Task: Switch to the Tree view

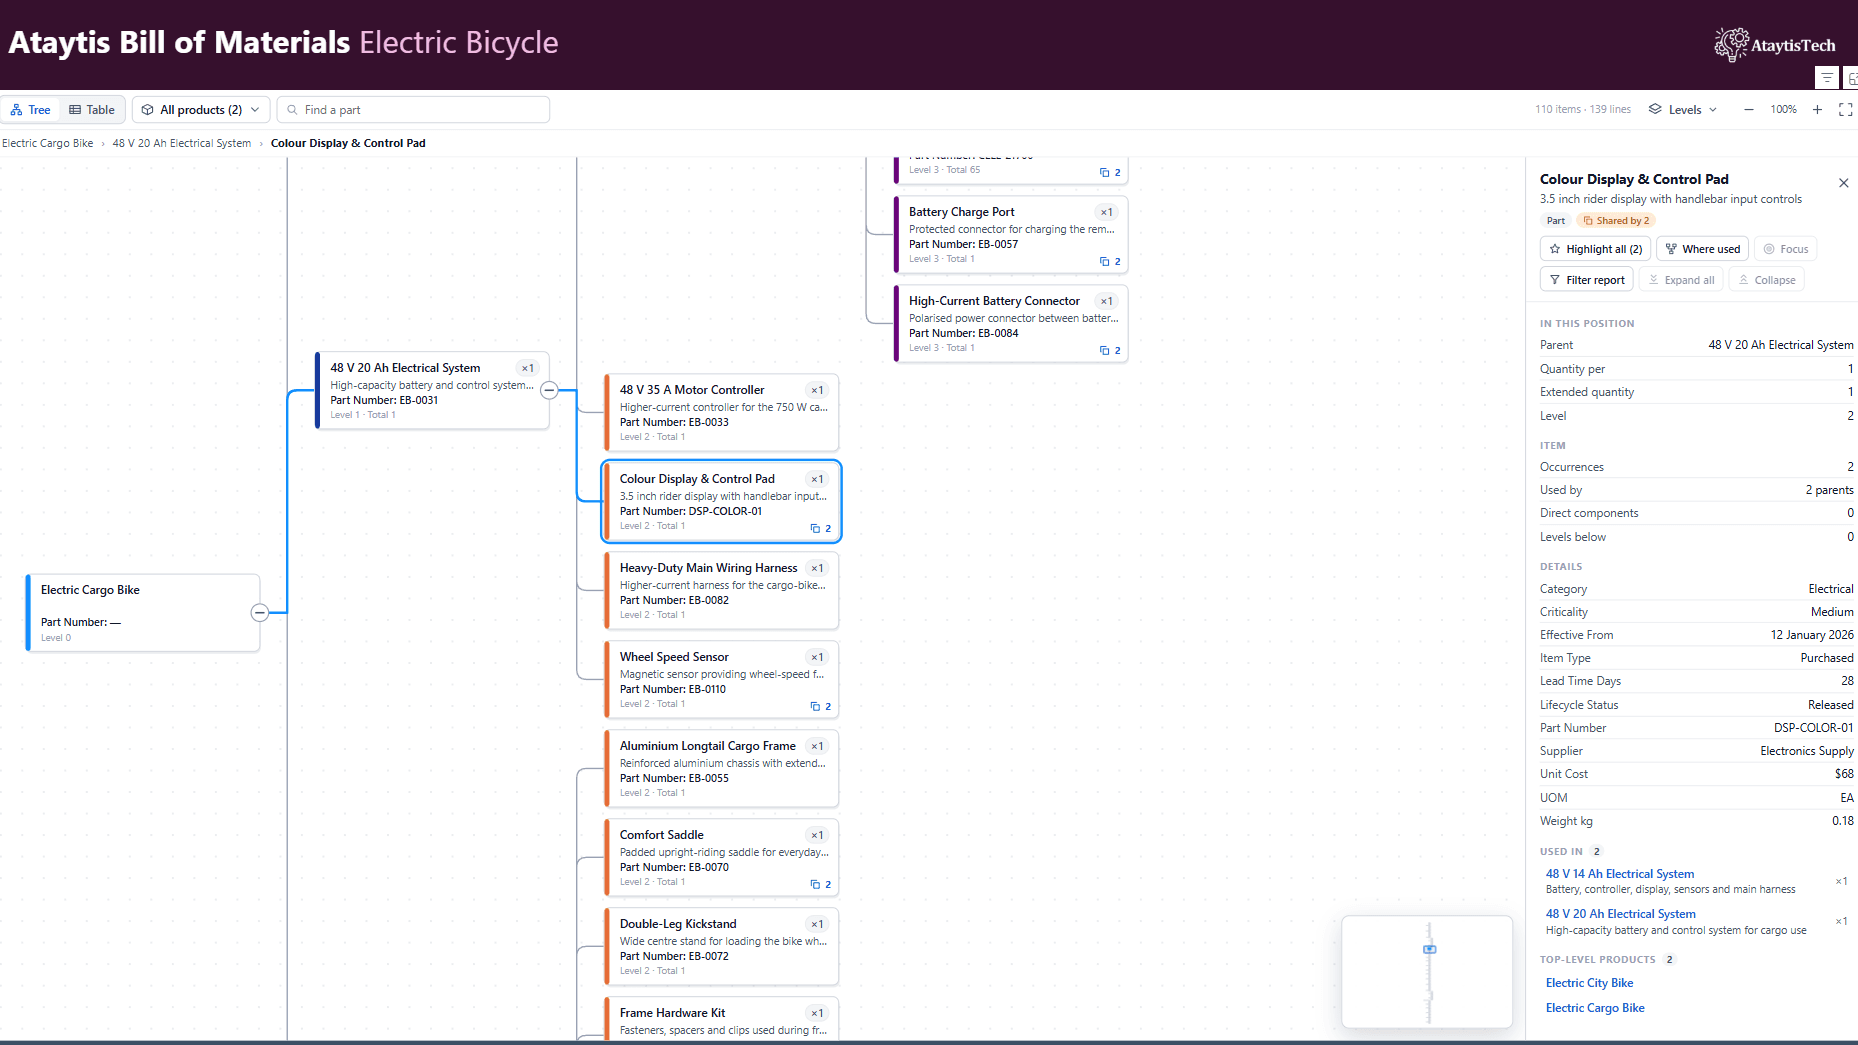Action: click(31, 110)
